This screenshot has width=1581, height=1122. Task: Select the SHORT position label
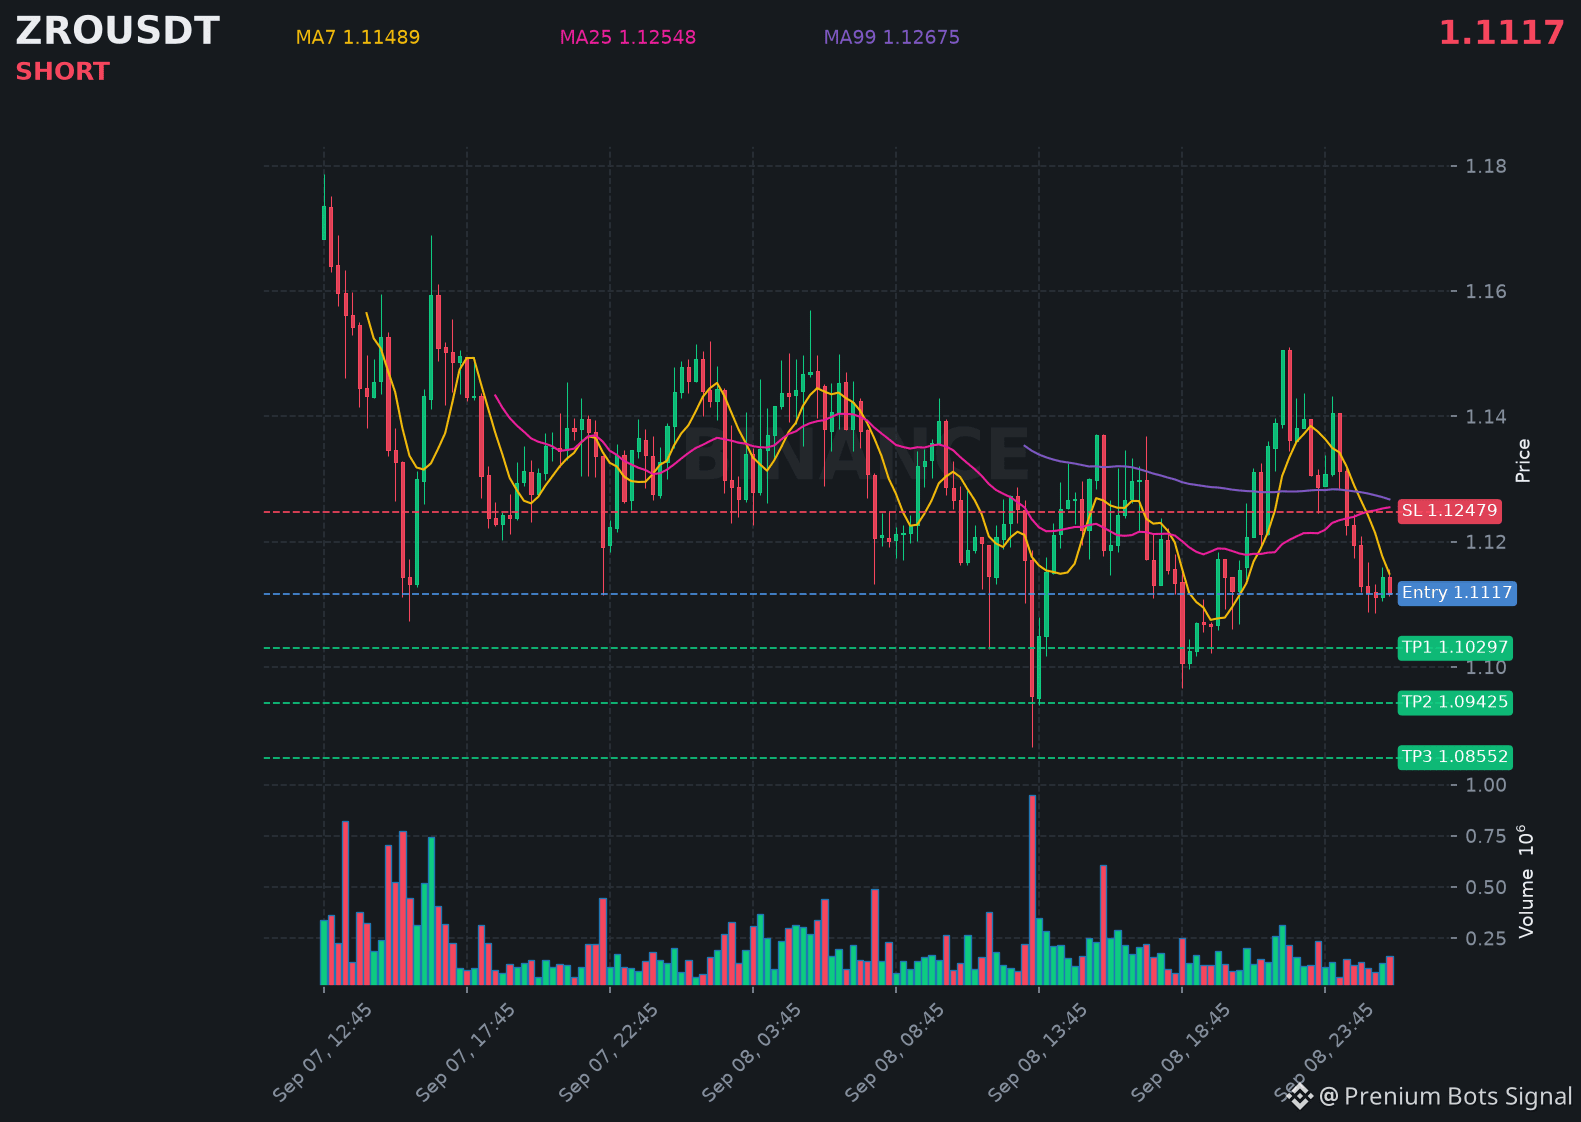point(62,72)
